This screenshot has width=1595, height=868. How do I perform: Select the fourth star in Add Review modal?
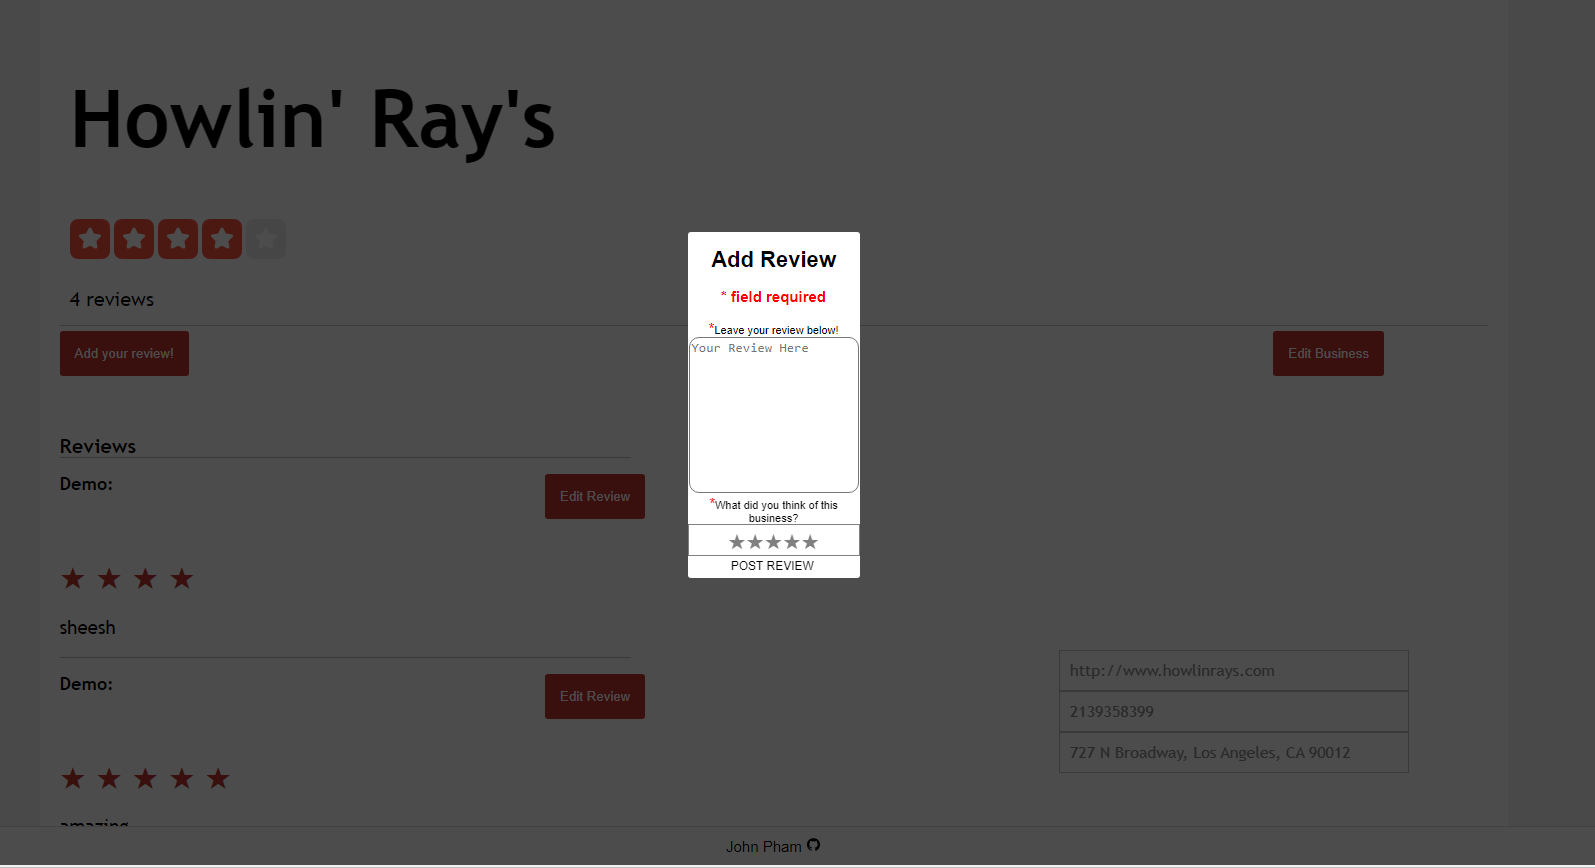[792, 542]
